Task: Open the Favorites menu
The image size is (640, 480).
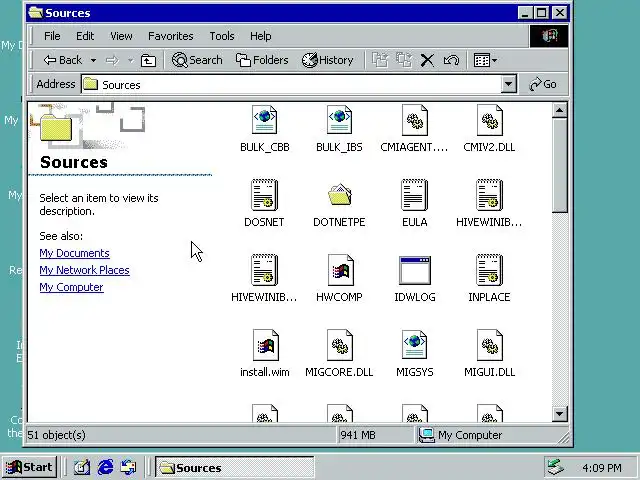Action: pos(171,36)
